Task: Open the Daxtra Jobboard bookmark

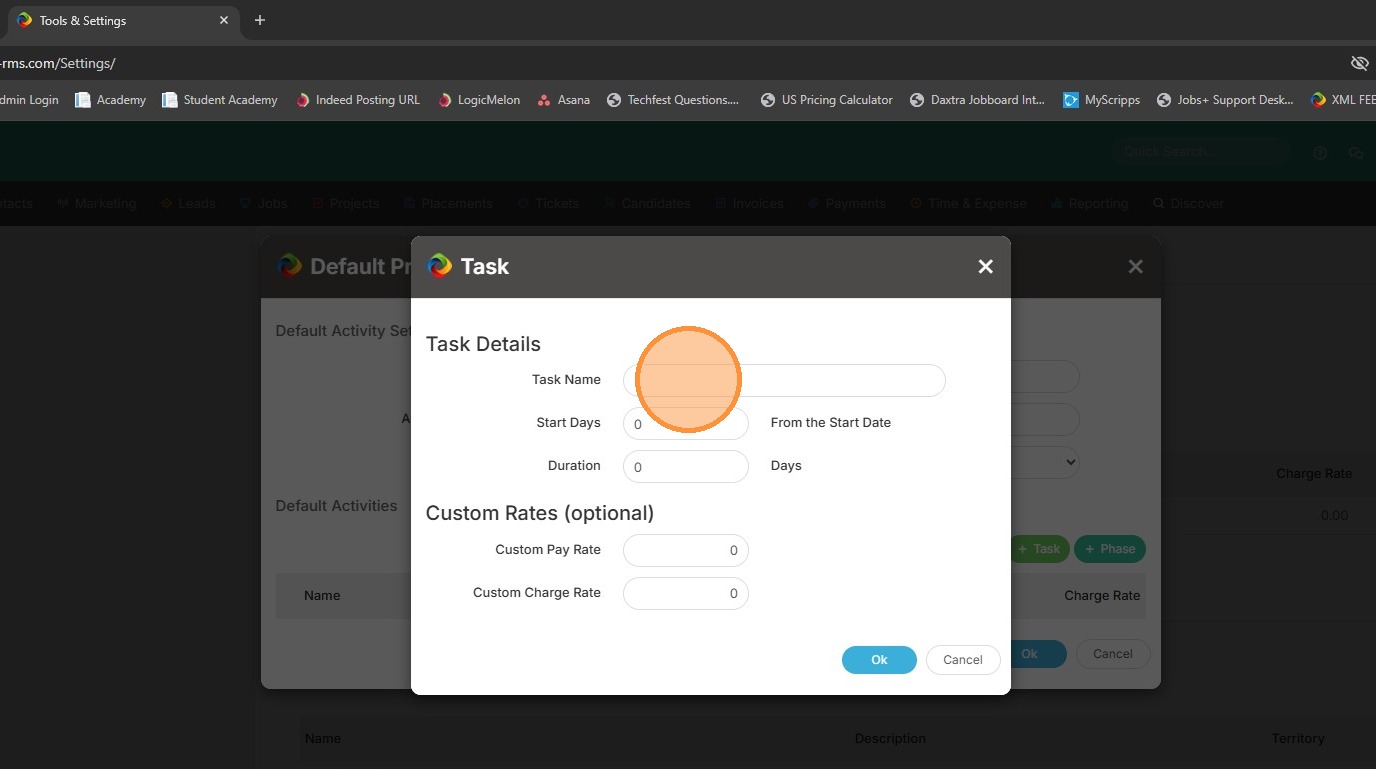Action: tap(977, 100)
